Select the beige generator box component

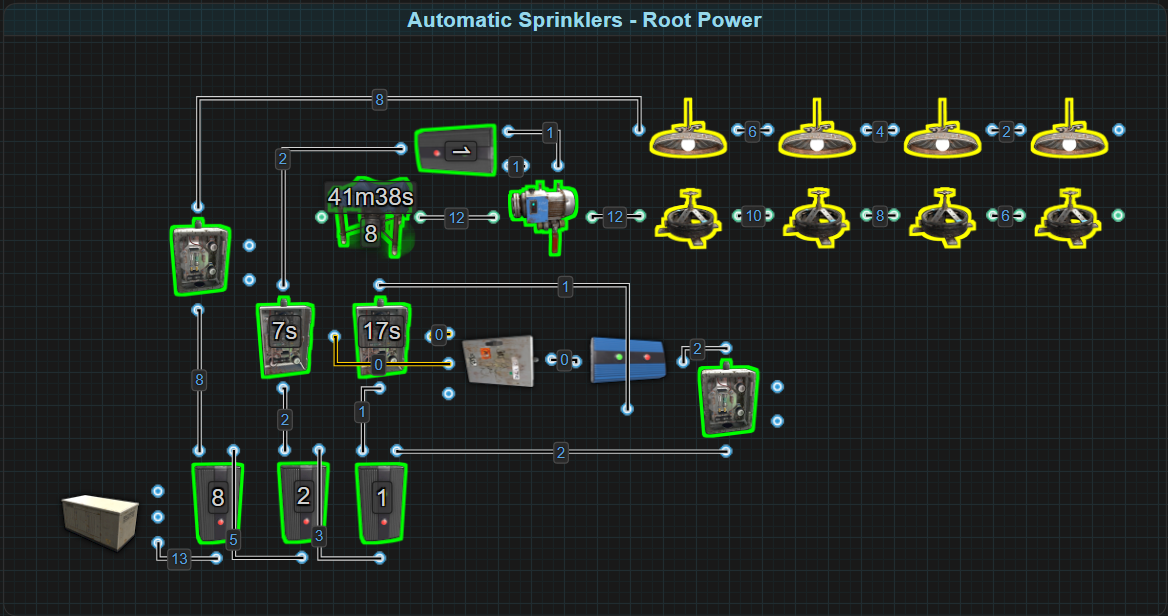coord(100,523)
